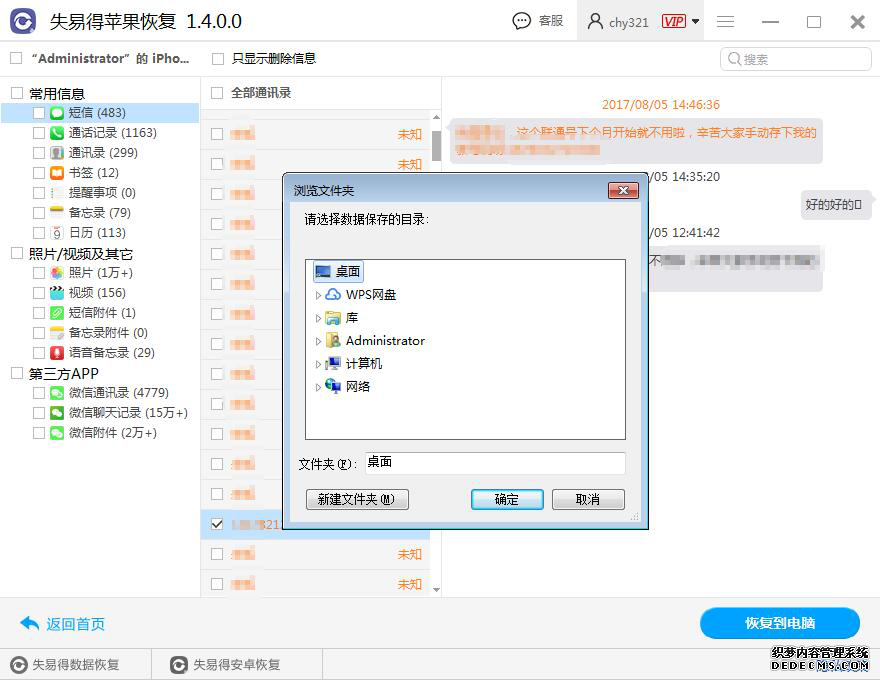Screen dimensions: 880x680
Task: Click the SMS messages green icon
Action: (x=57, y=113)
